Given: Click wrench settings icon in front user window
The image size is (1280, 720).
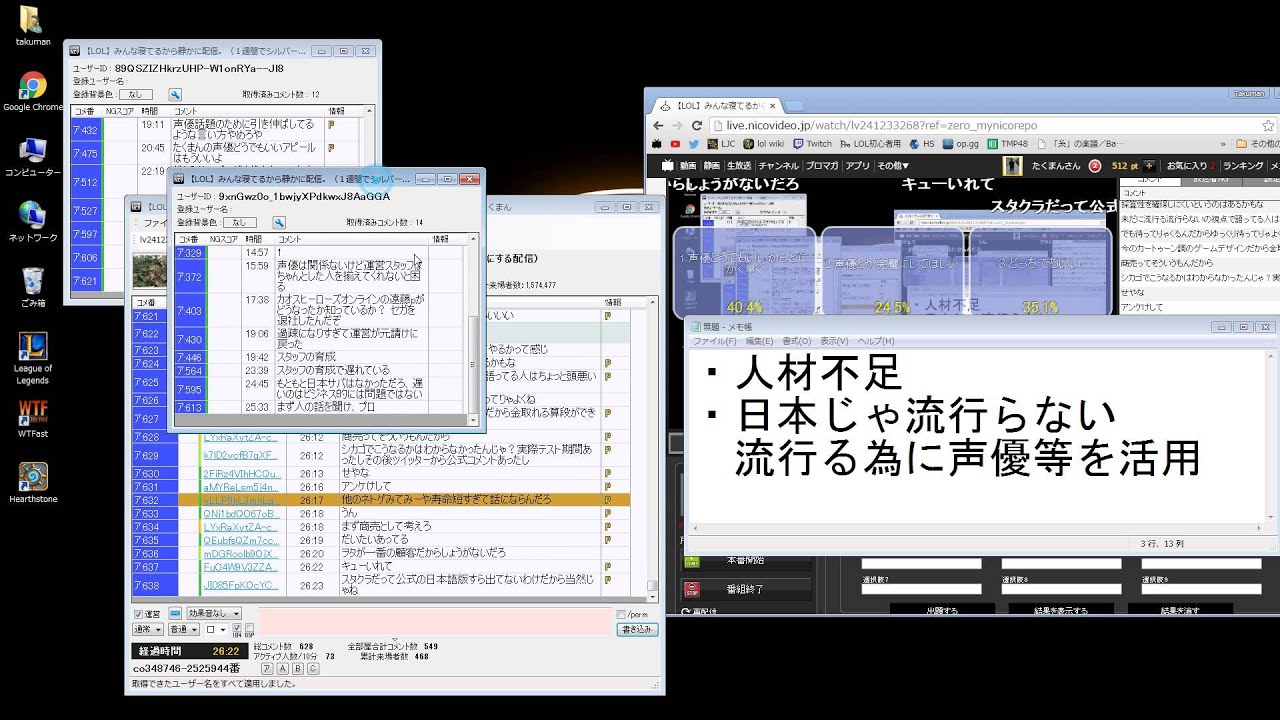Looking at the screenshot, I should click(x=279, y=222).
